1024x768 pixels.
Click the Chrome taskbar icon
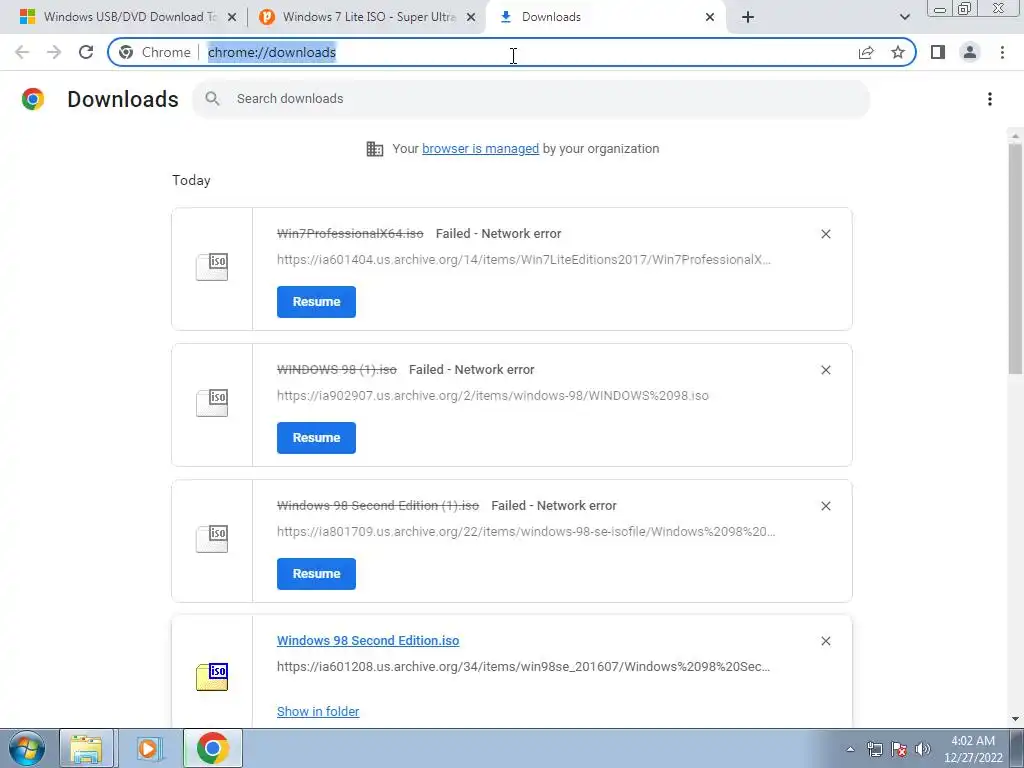coord(212,748)
